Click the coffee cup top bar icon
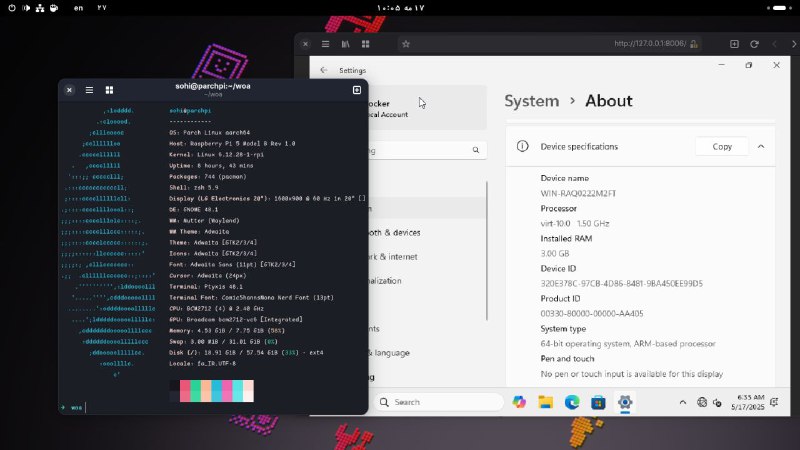Image resolution: width=800 pixels, height=450 pixels. (x=54, y=8)
